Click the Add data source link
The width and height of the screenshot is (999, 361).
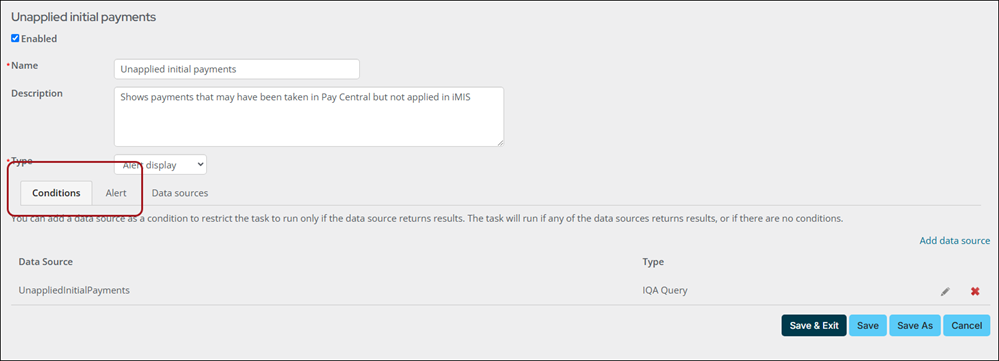click(954, 241)
